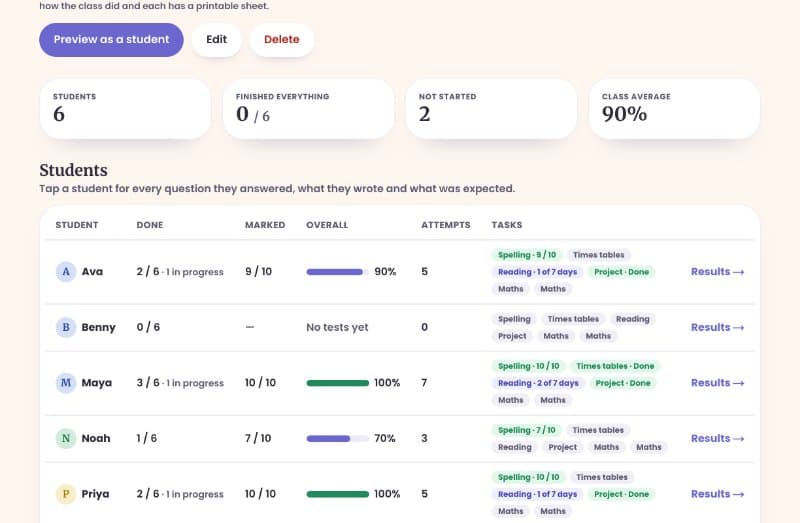Screen dimensions: 800x523
Task: Click Benny's '0 / 6' done cell
Action: 148,327
